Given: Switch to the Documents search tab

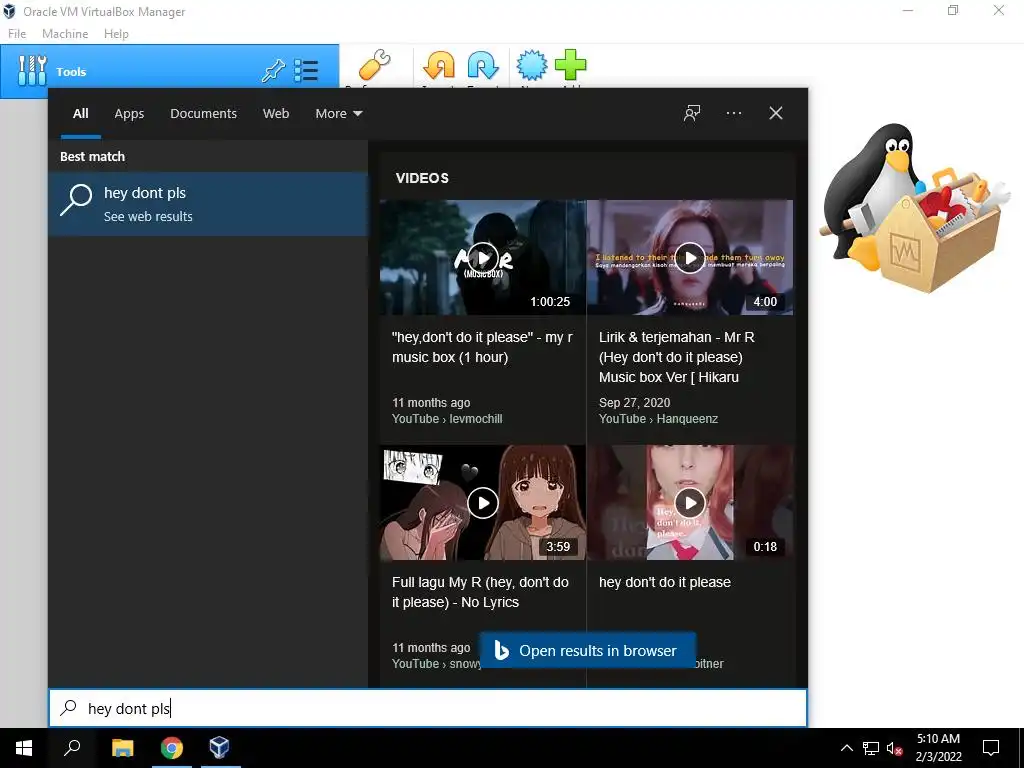Looking at the screenshot, I should 203,114.
